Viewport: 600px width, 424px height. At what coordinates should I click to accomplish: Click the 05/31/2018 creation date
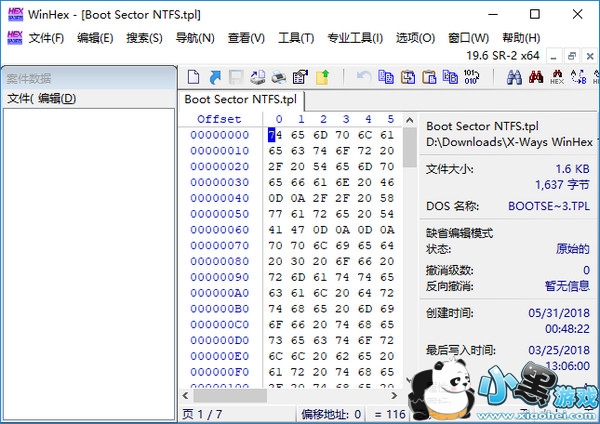coord(559,313)
